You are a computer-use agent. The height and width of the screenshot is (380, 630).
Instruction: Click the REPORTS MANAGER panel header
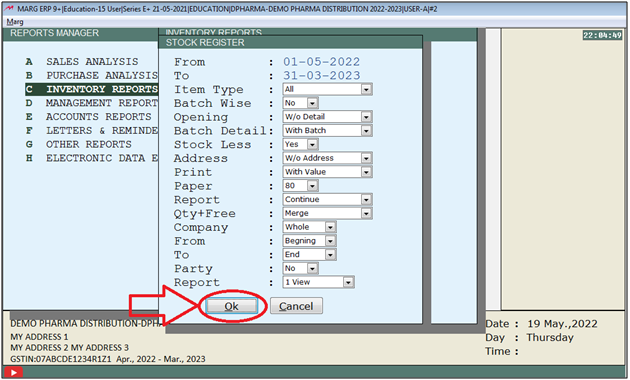(54, 33)
